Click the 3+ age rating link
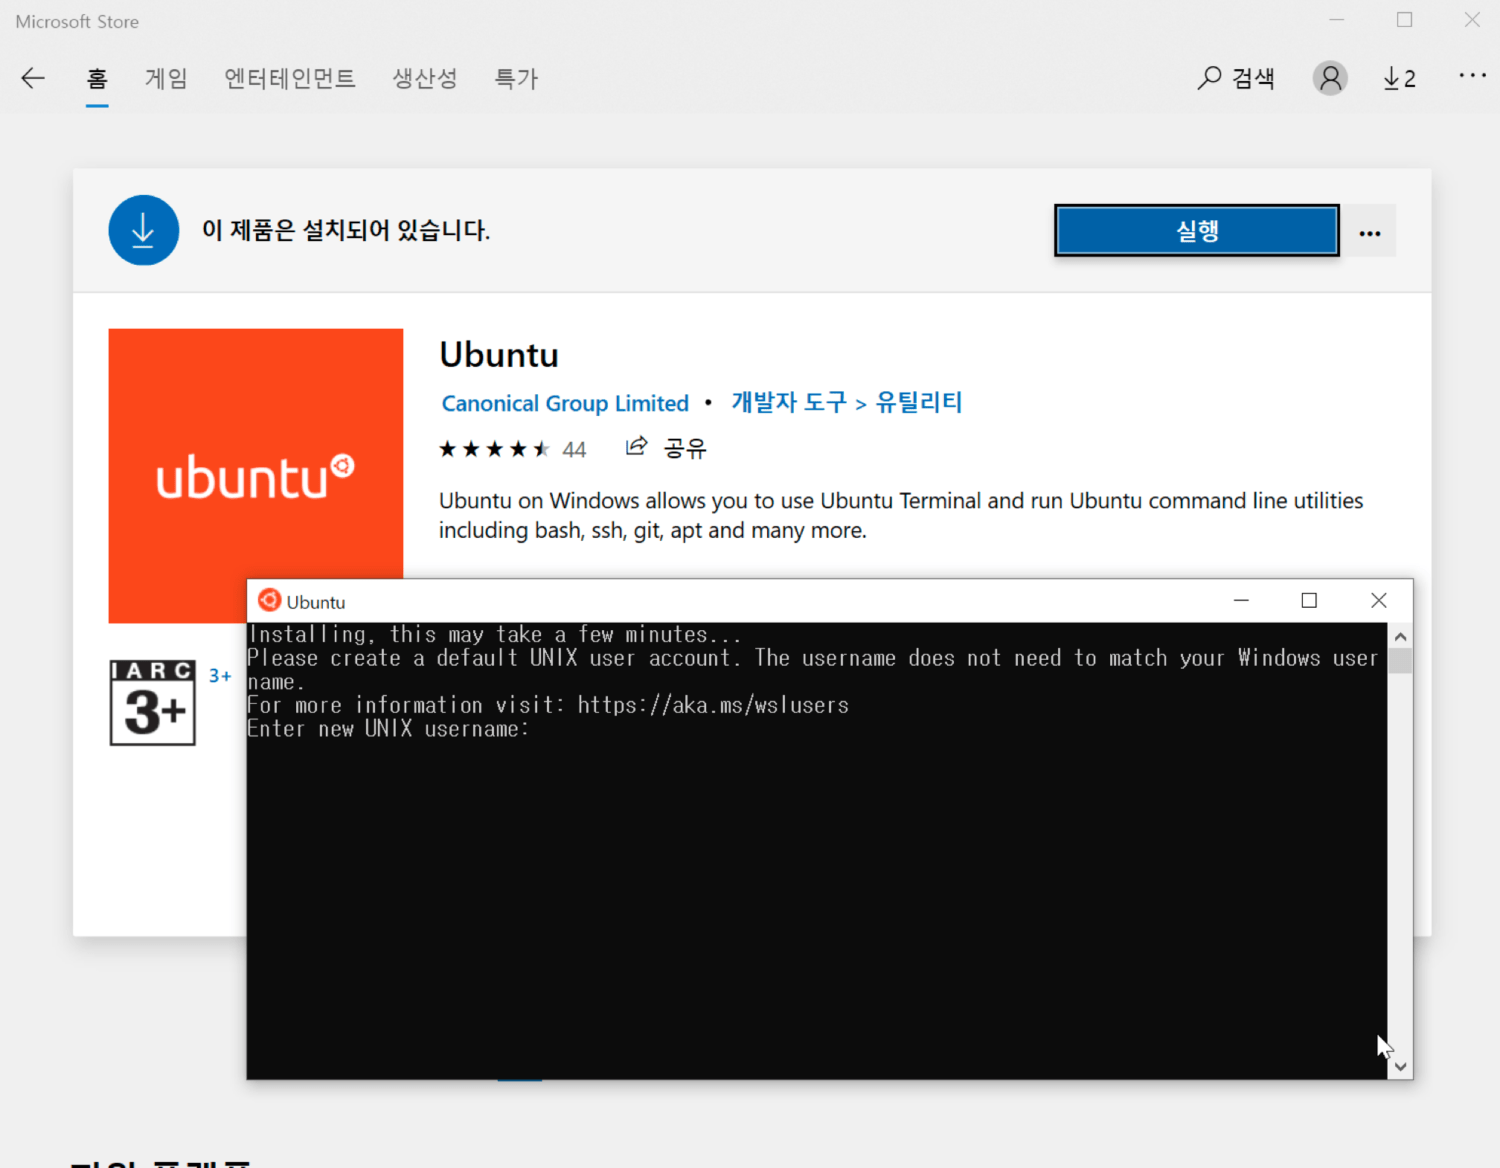The height and width of the screenshot is (1168, 1500). 220,676
